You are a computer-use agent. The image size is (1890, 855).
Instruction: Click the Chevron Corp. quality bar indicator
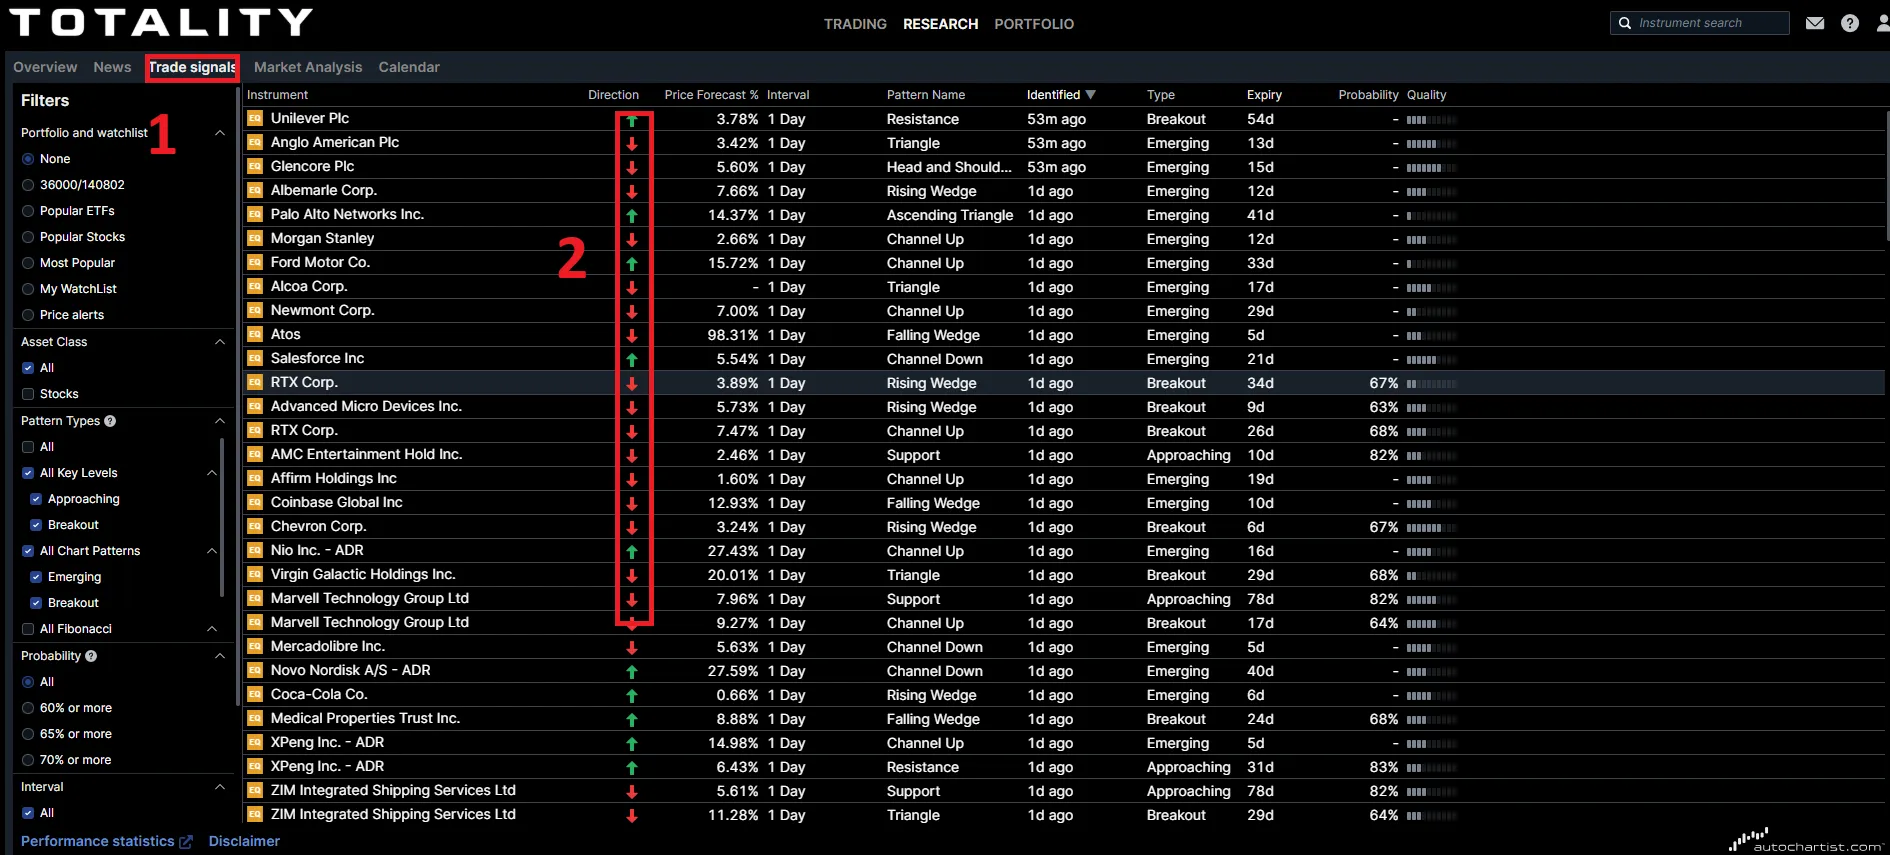tap(1431, 527)
